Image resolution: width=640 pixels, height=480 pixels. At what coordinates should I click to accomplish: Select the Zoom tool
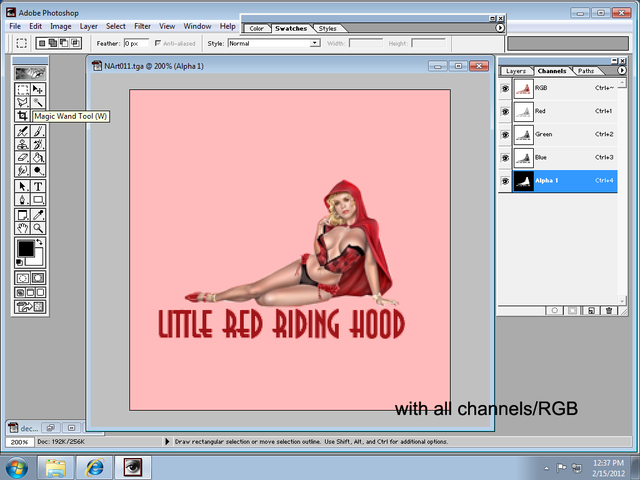click(x=38, y=228)
